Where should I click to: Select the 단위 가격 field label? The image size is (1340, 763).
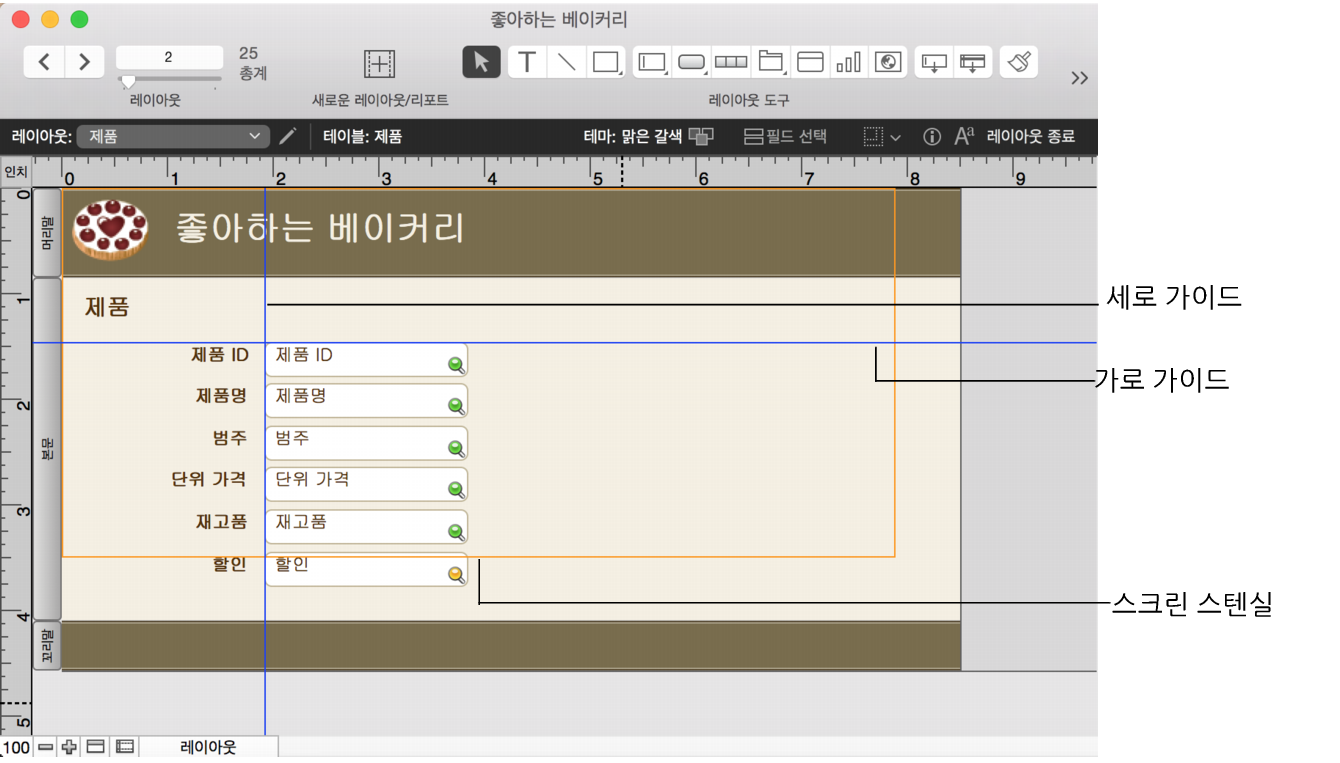[x=209, y=479]
